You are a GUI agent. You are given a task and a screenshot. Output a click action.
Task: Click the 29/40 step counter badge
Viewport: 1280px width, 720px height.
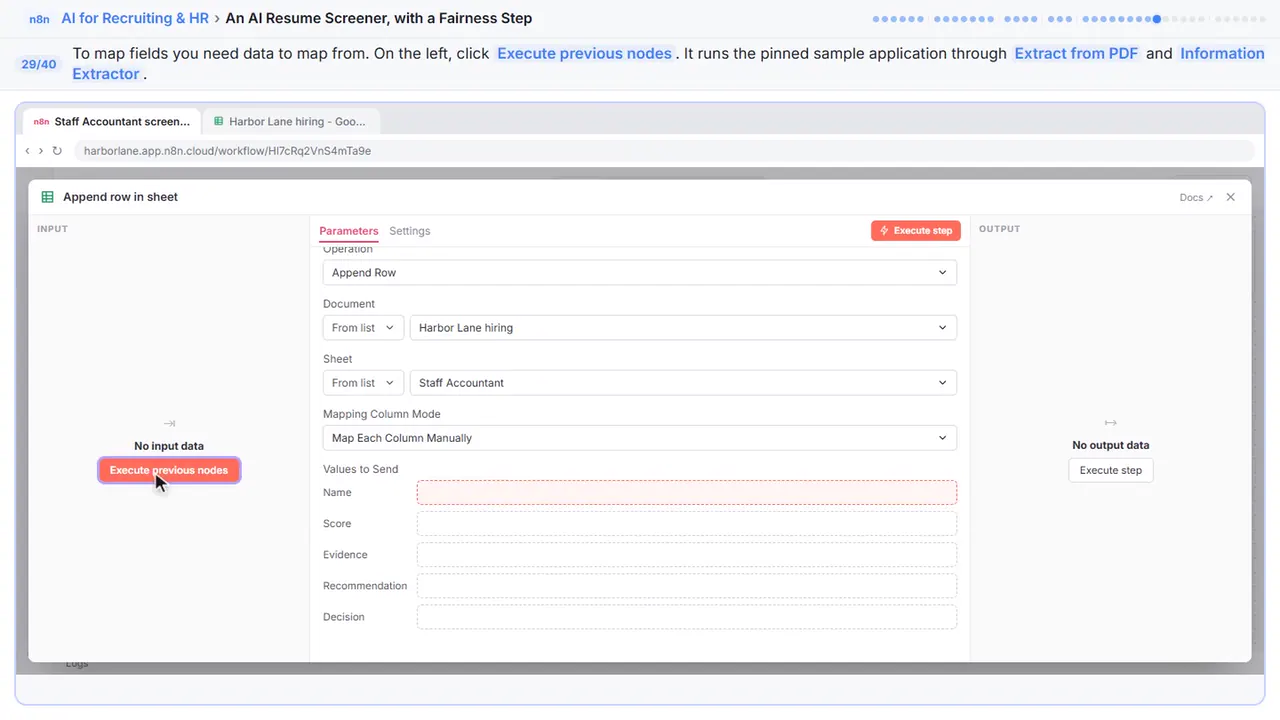pyautogui.click(x=39, y=64)
